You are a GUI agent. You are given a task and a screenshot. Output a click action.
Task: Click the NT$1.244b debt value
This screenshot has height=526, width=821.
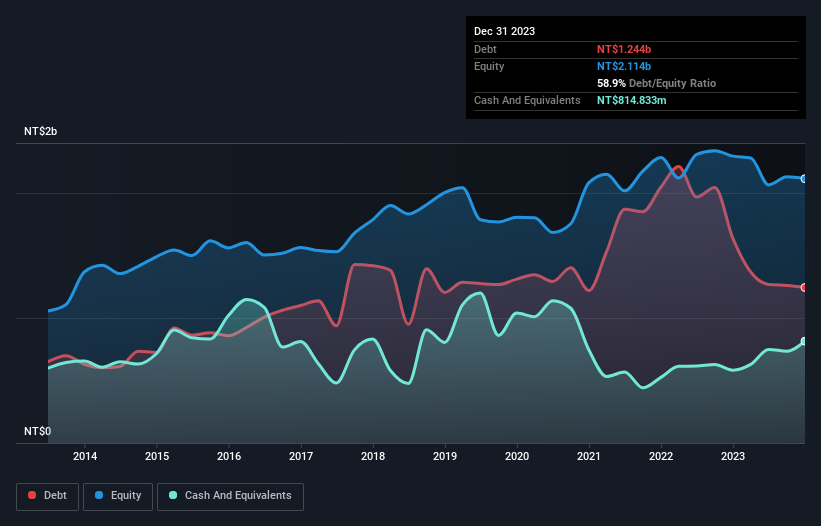[624, 49]
